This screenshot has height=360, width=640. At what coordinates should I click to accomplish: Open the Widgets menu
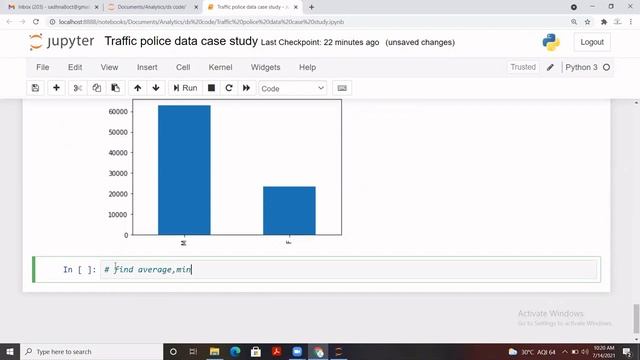(x=265, y=67)
